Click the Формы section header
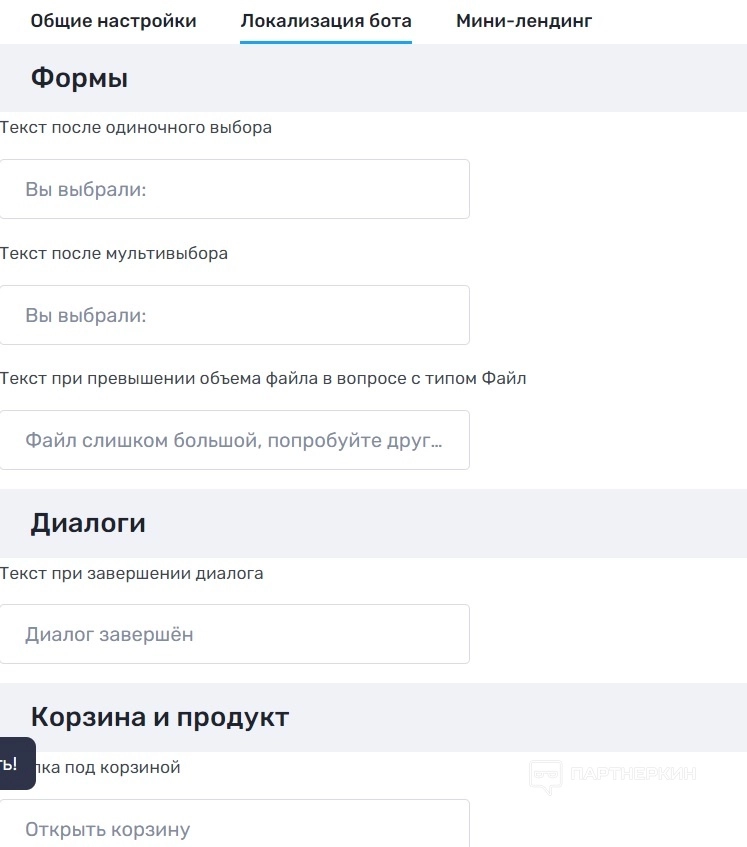 click(79, 78)
